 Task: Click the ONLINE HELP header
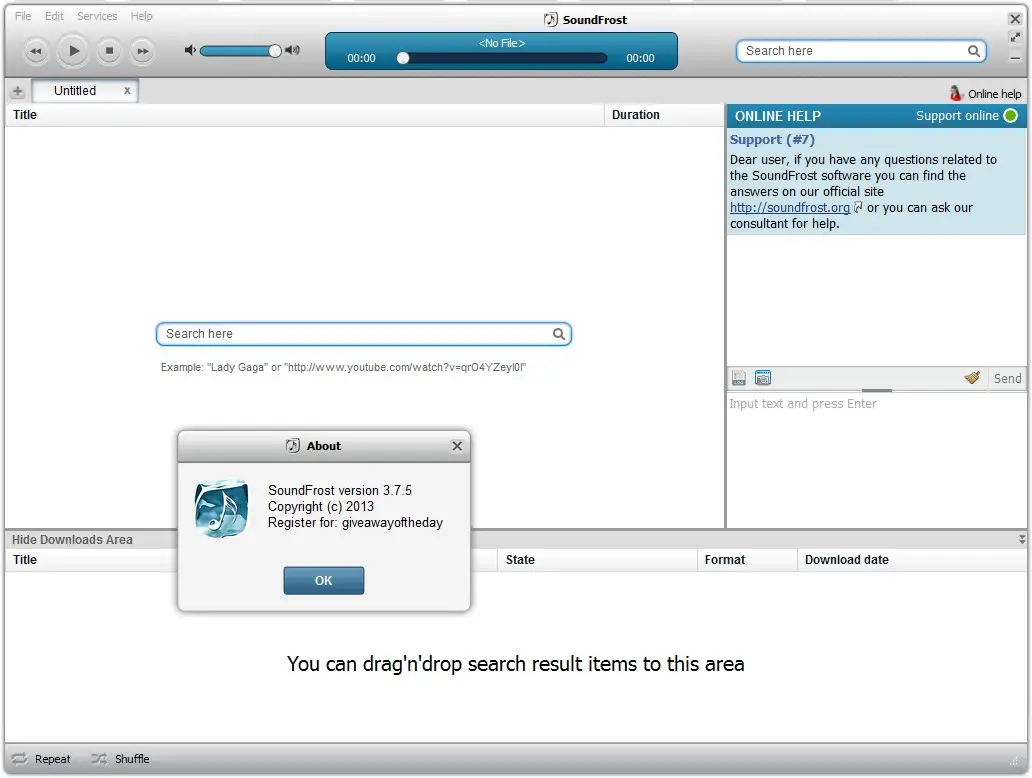click(777, 116)
